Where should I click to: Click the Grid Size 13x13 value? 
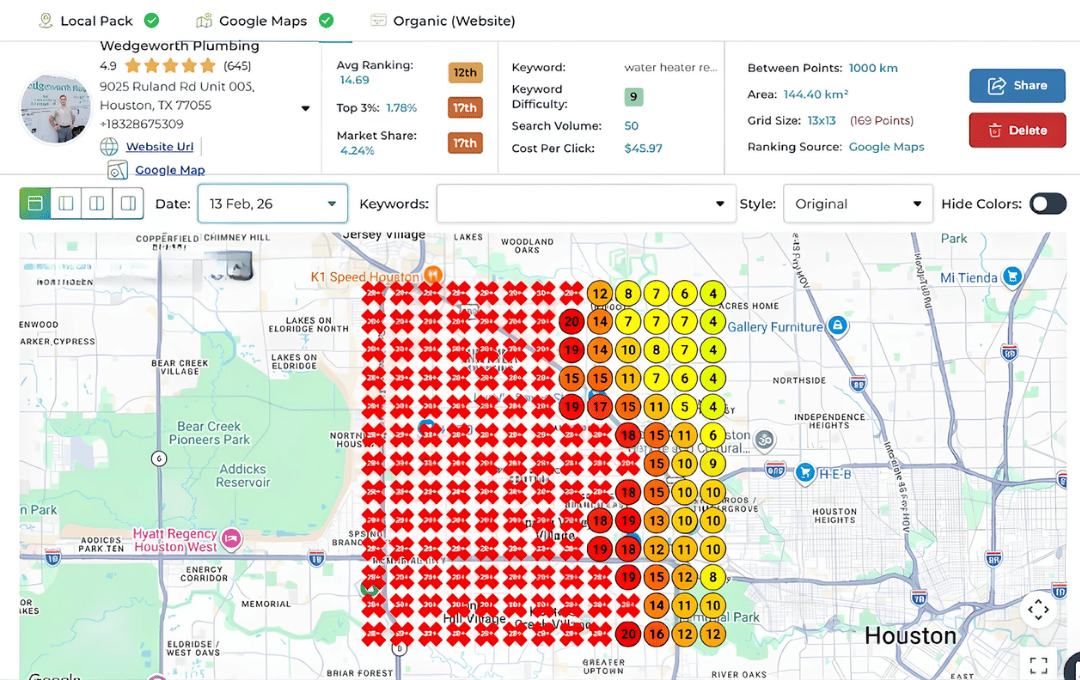pyautogui.click(x=821, y=121)
